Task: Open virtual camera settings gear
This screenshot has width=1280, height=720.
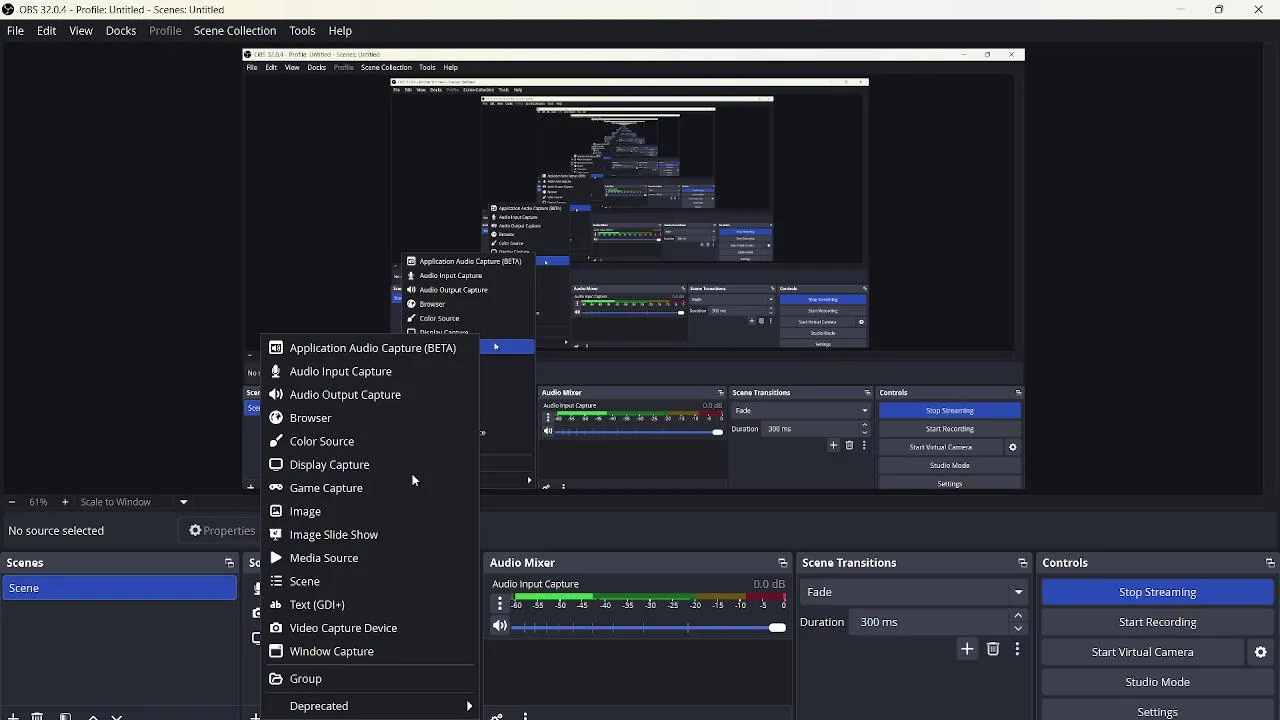Action: (1260, 652)
